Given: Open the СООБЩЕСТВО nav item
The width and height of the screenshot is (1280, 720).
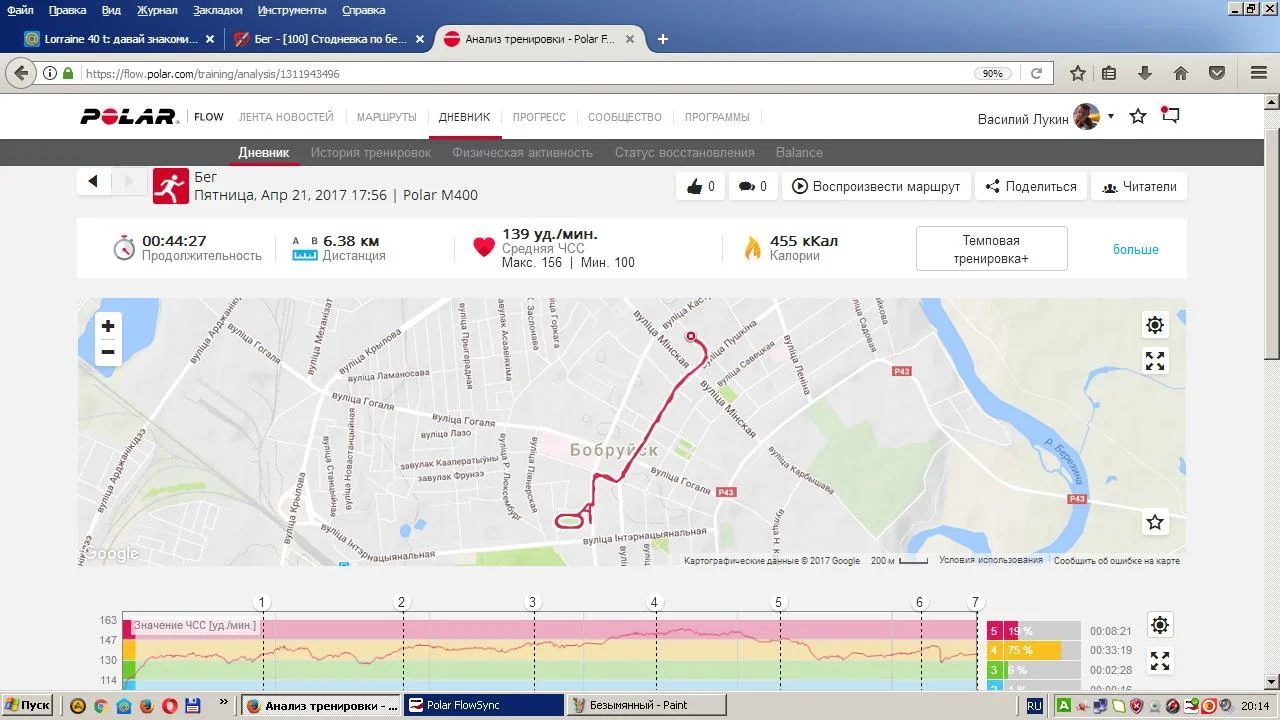Looking at the screenshot, I should [x=625, y=117].
